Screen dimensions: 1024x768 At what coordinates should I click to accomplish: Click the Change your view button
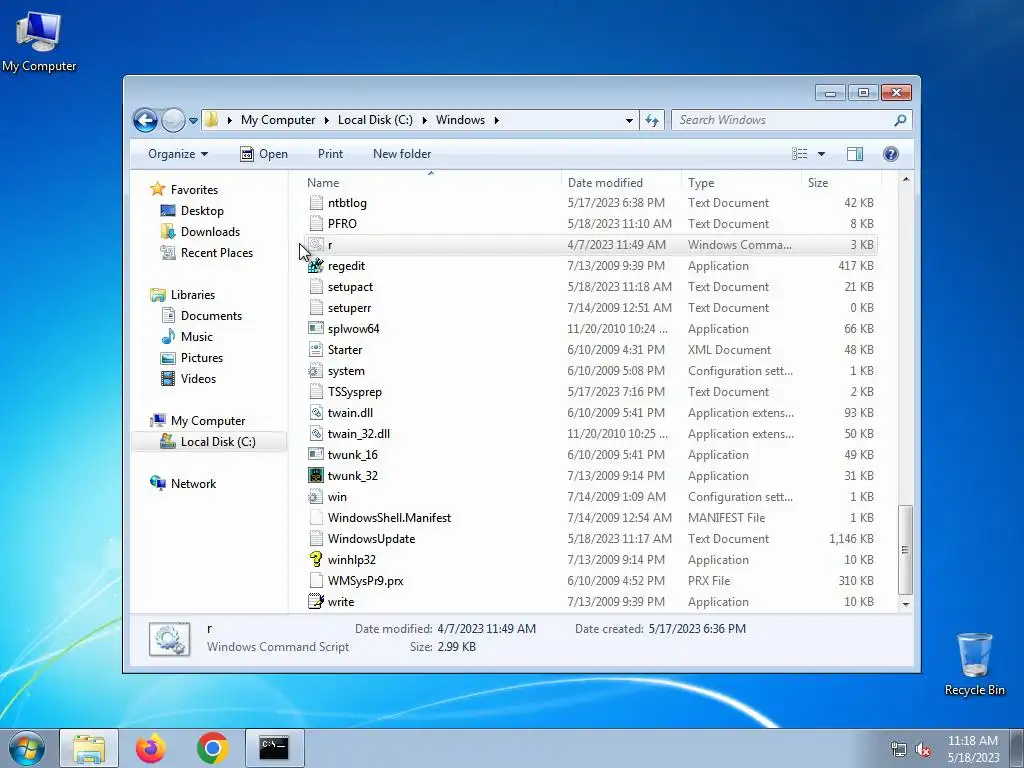tap(800, 154)
